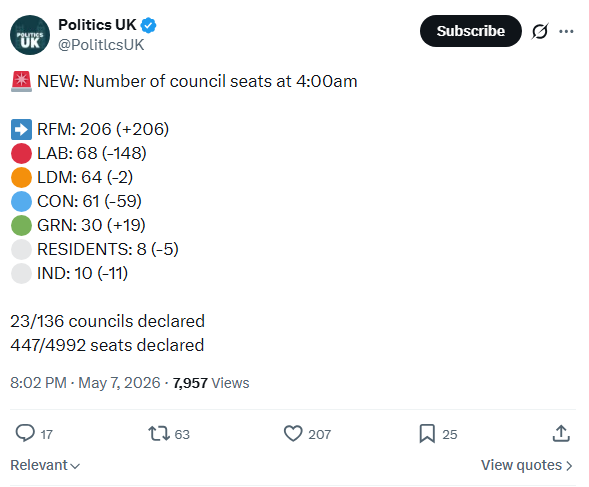Open the Politics UK profile avatar
Screen dimensions: 589x487
click(x=30, y=35)
